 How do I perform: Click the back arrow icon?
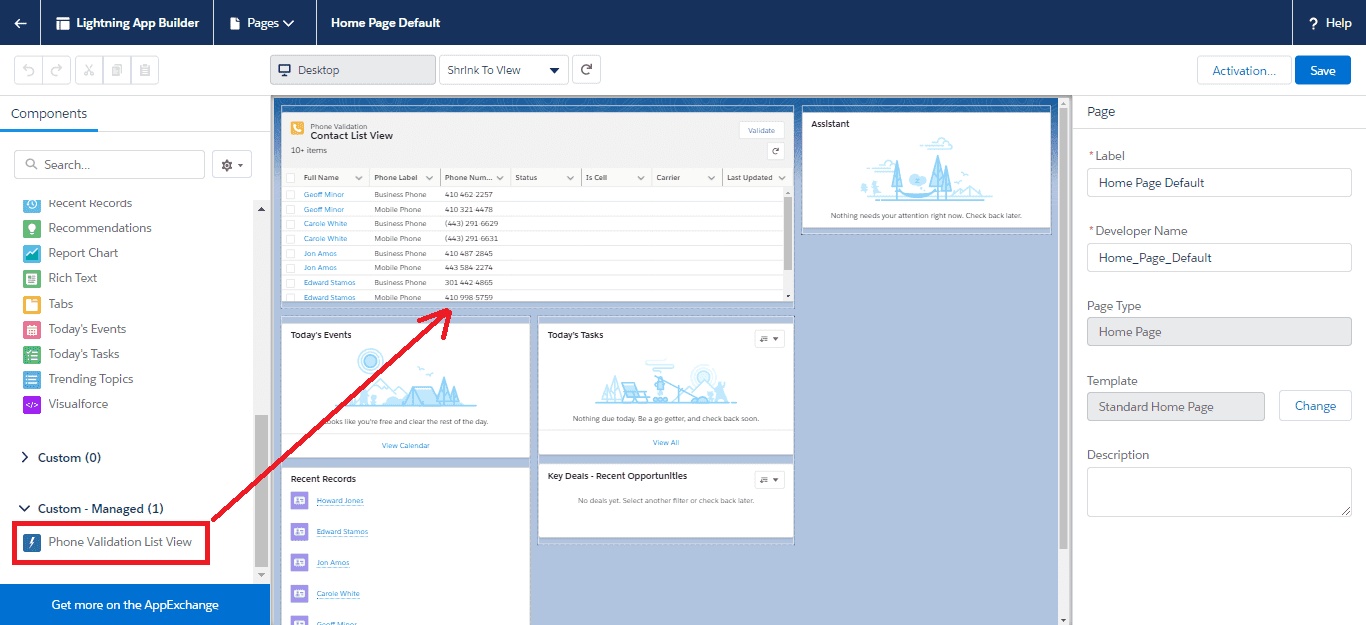click(x=20, y=23)
